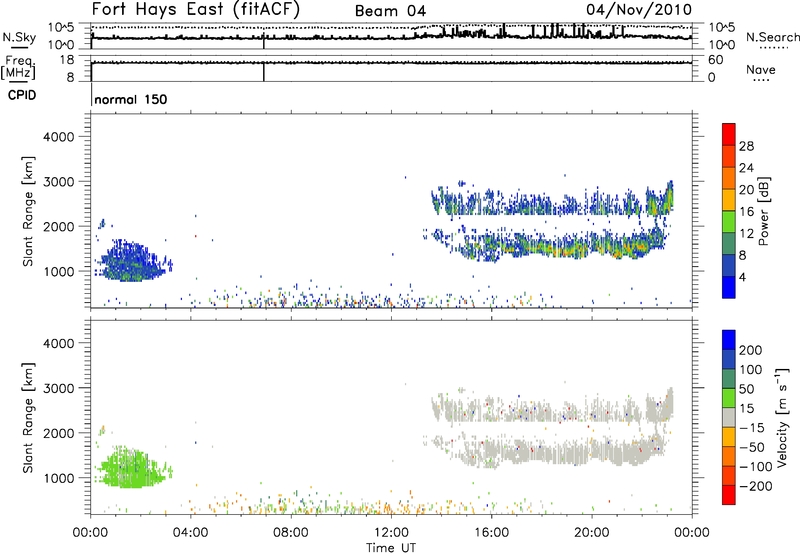Select the 'Beam 04' heading

390,11
